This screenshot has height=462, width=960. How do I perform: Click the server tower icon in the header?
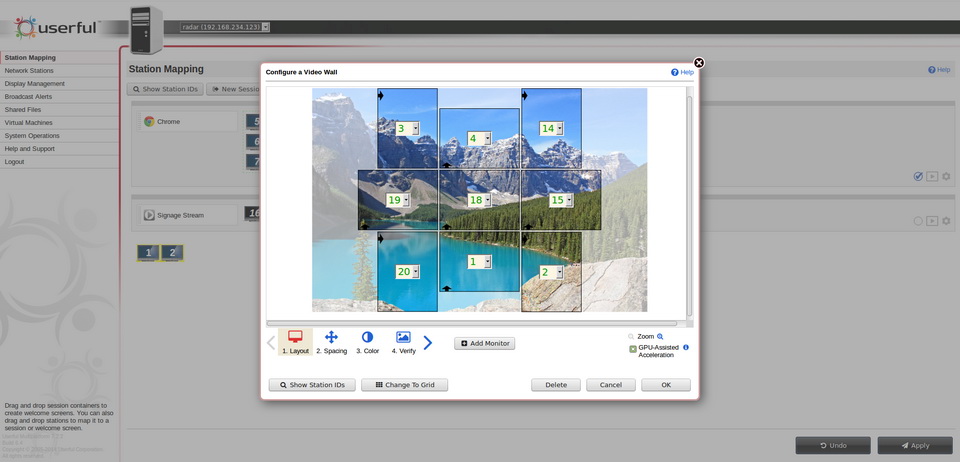(146, 30)
